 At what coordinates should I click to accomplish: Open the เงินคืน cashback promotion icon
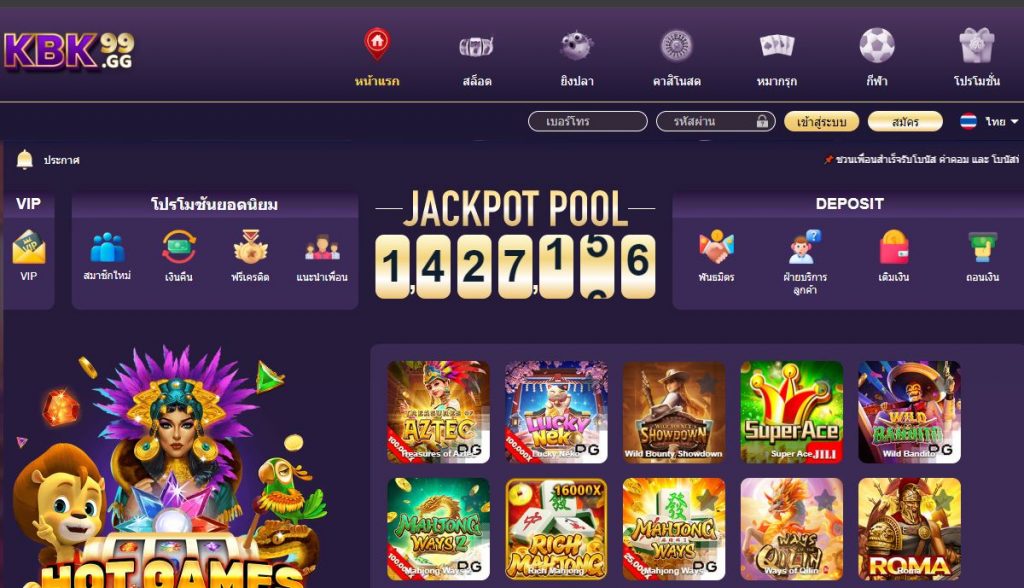pyautogui.click(x=179, y=248)
